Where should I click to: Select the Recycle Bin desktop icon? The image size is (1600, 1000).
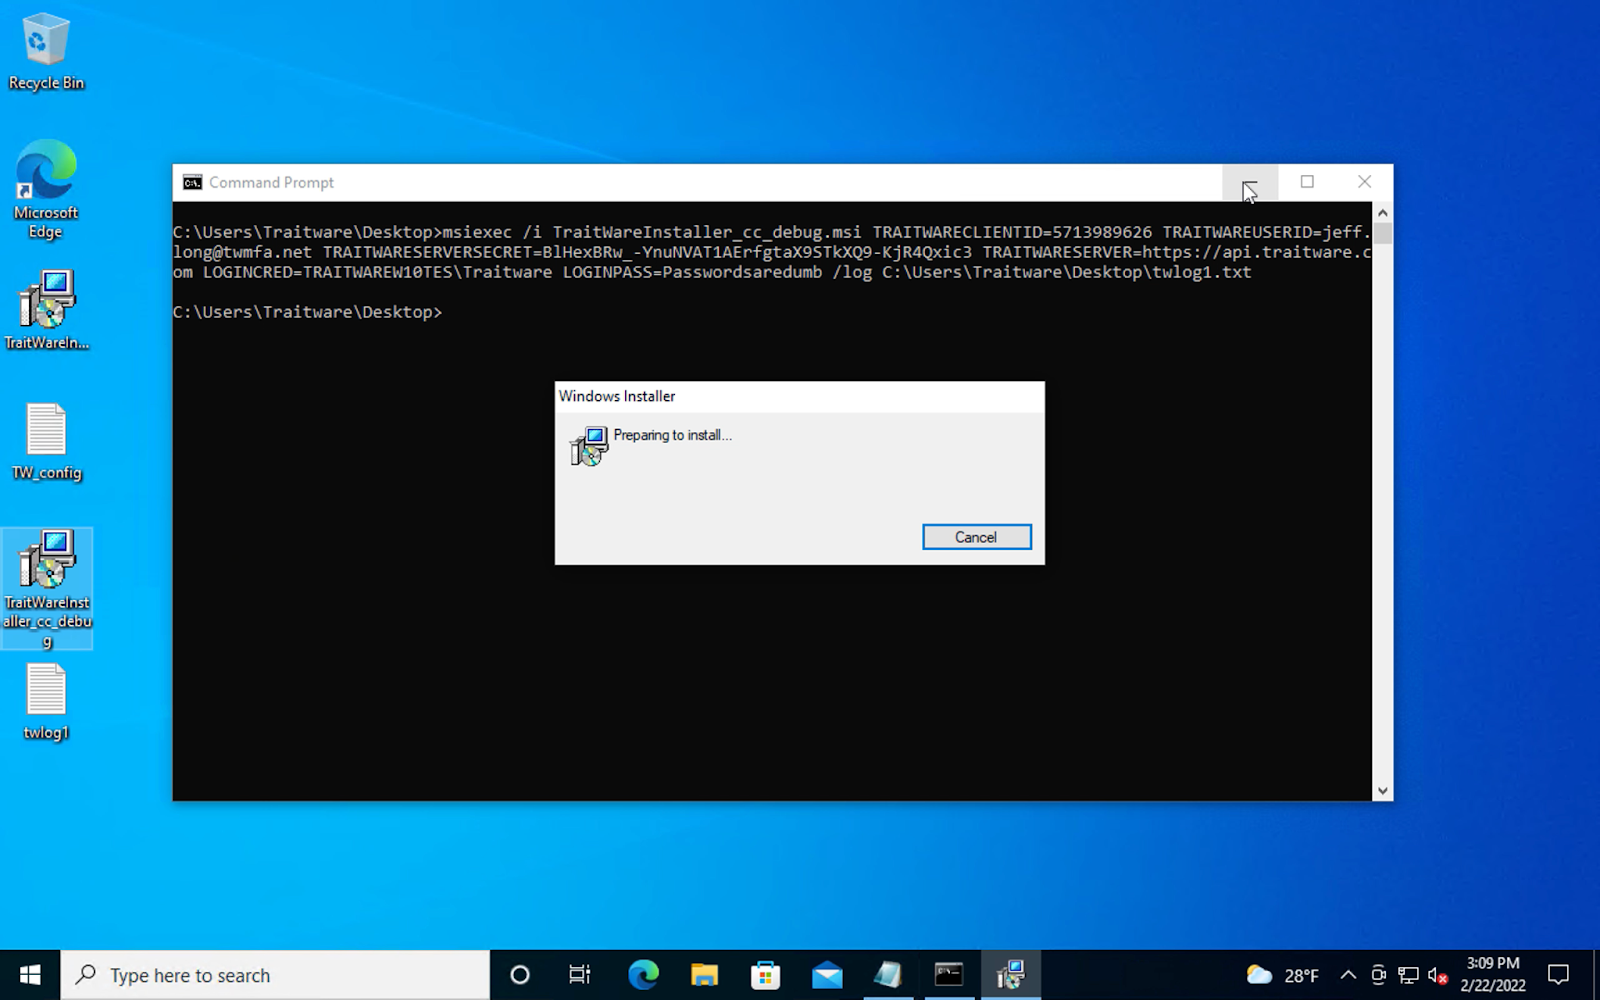[x=46, y=52]
